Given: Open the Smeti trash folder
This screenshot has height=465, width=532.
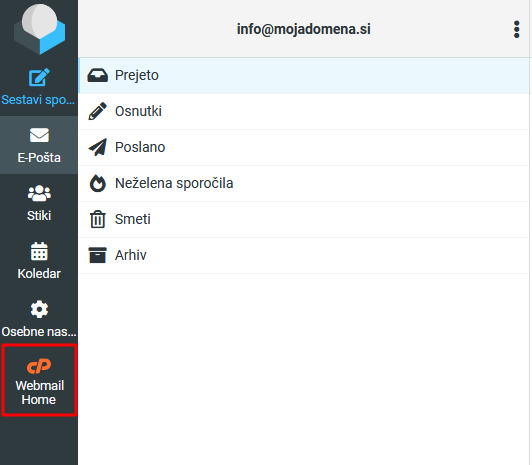Looking at the screenshot, I should pyautogui.click(x=304, y=219).
